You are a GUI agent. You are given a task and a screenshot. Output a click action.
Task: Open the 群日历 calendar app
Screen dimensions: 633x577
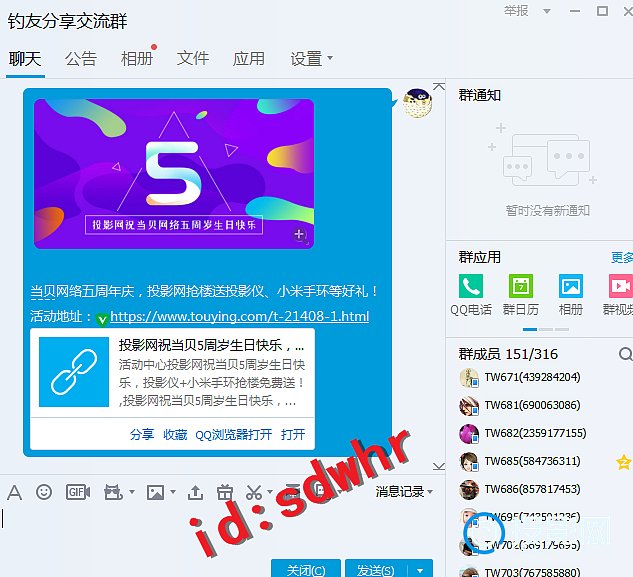(x=521, y=285)
